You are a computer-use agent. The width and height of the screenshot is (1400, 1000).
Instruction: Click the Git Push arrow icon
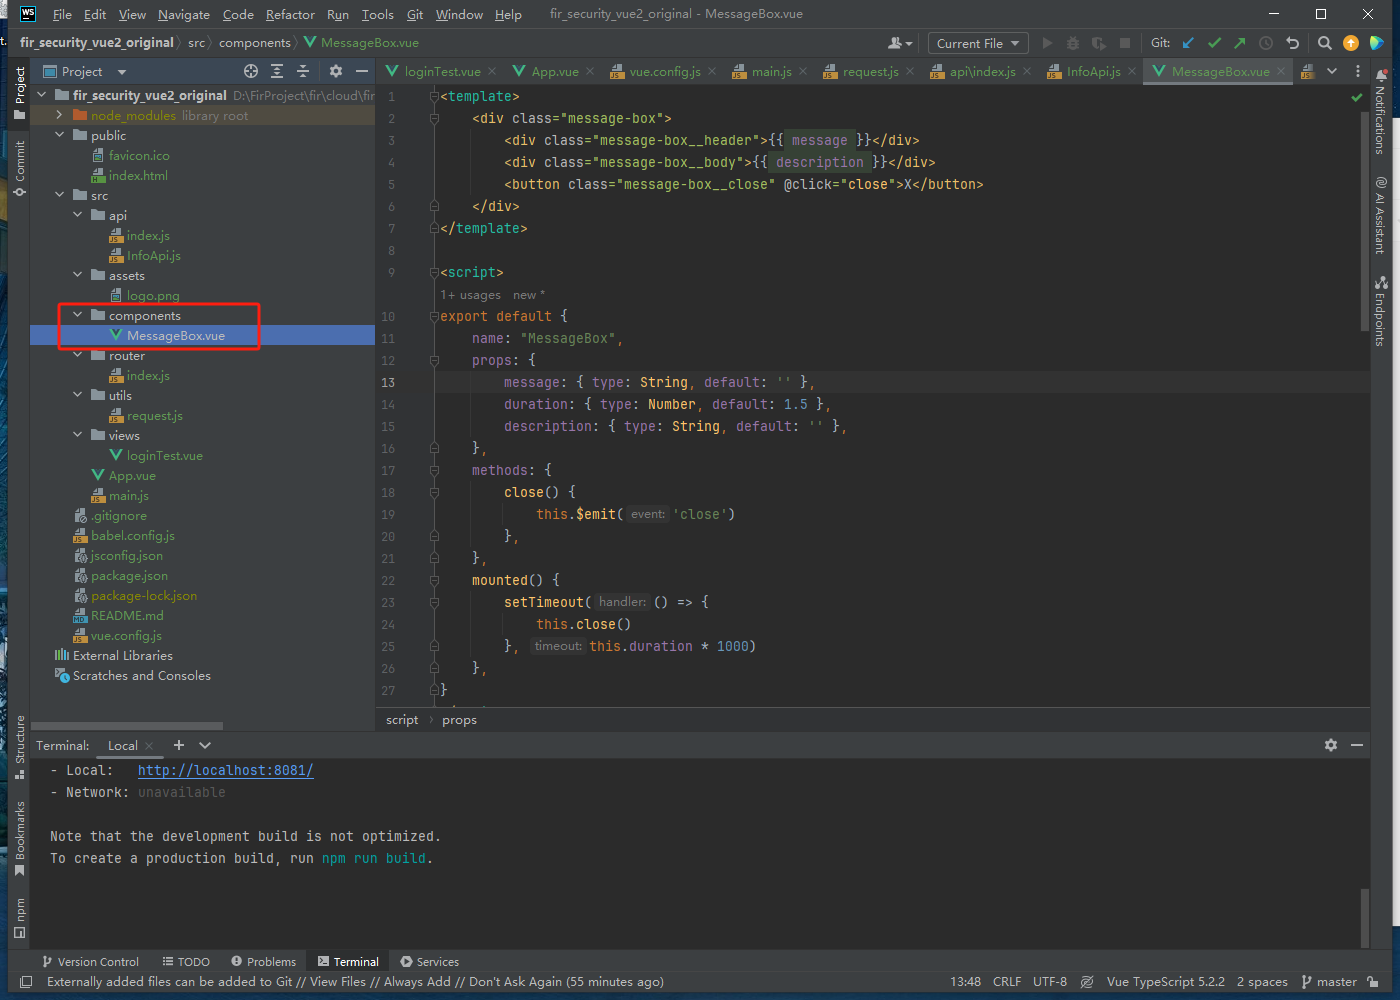pyautogui.click(x=1240, y=43)
